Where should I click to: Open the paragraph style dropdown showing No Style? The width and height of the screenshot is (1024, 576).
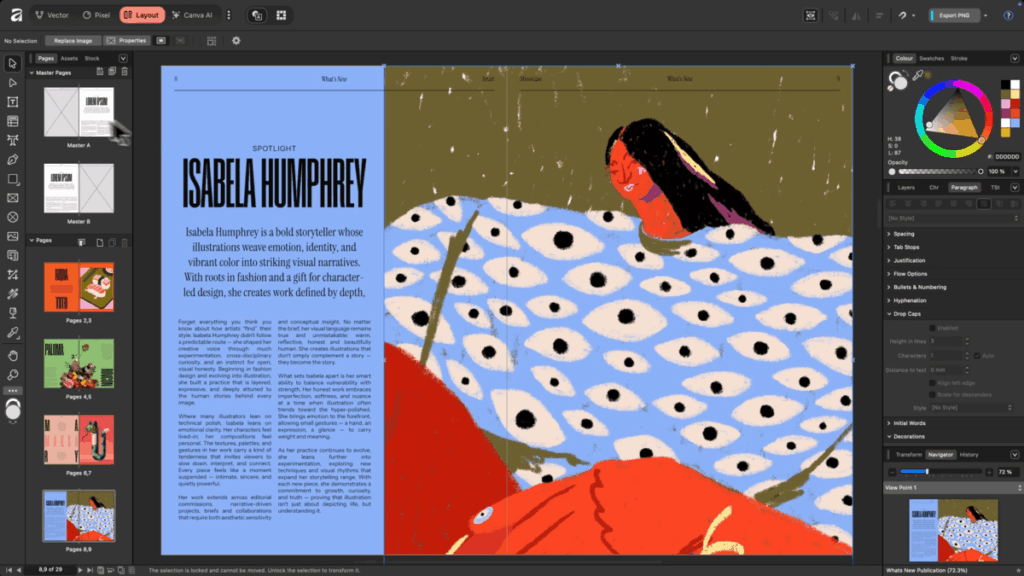click(950, 217)
